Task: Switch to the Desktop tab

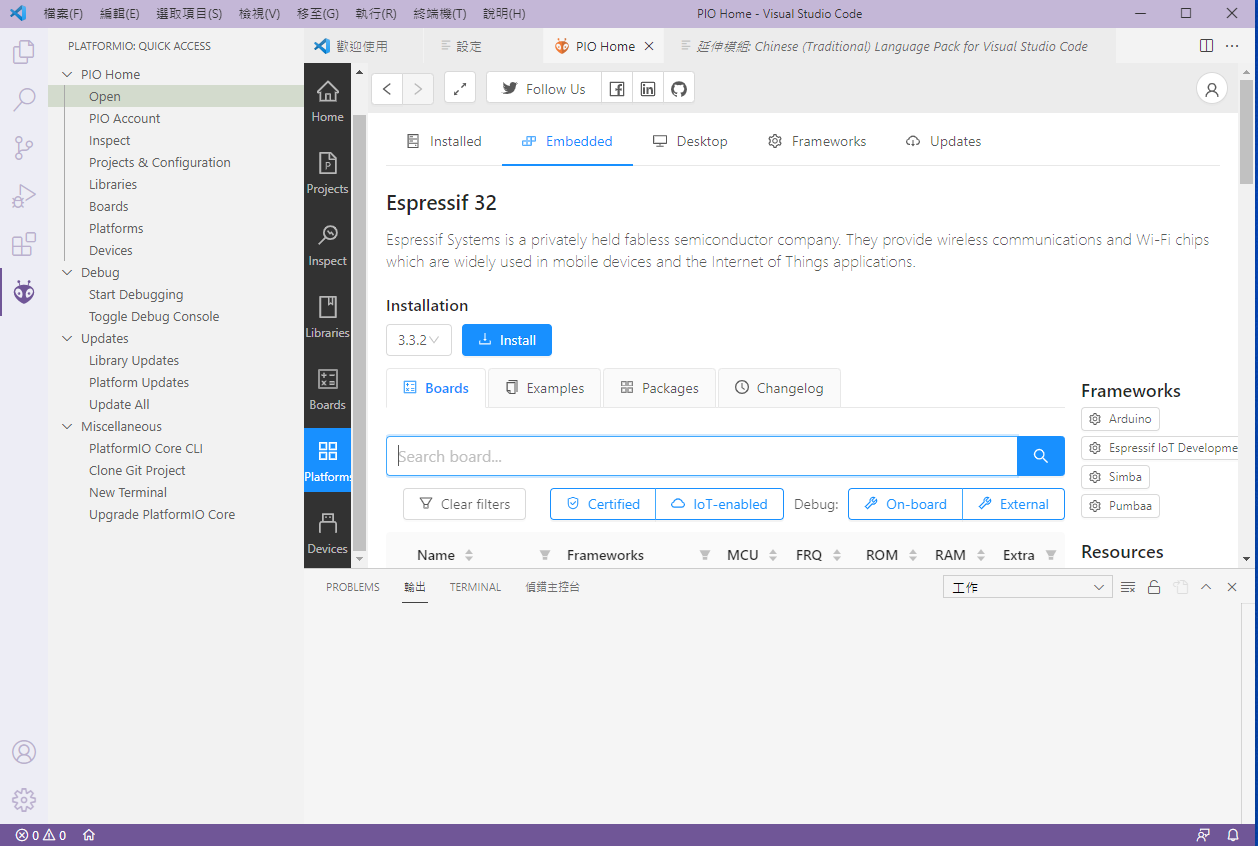Action: click(x=690, y=141)
